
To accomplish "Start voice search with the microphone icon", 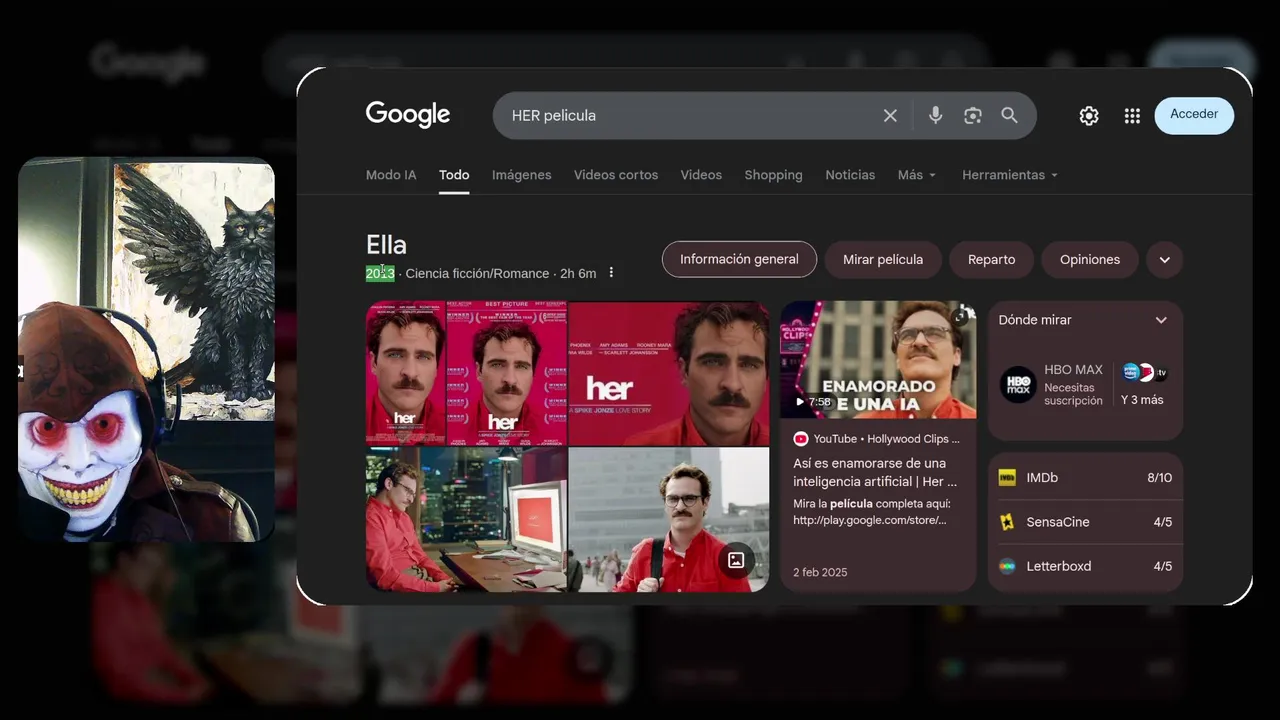I will coord(935,116).
